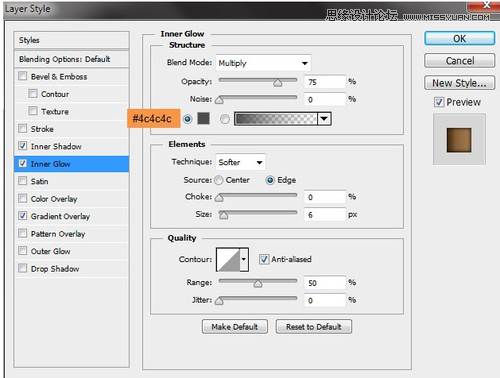This screenshot has height=378, width=500.
Task: Open the Contour picker arrow
Action: (244, 259)
